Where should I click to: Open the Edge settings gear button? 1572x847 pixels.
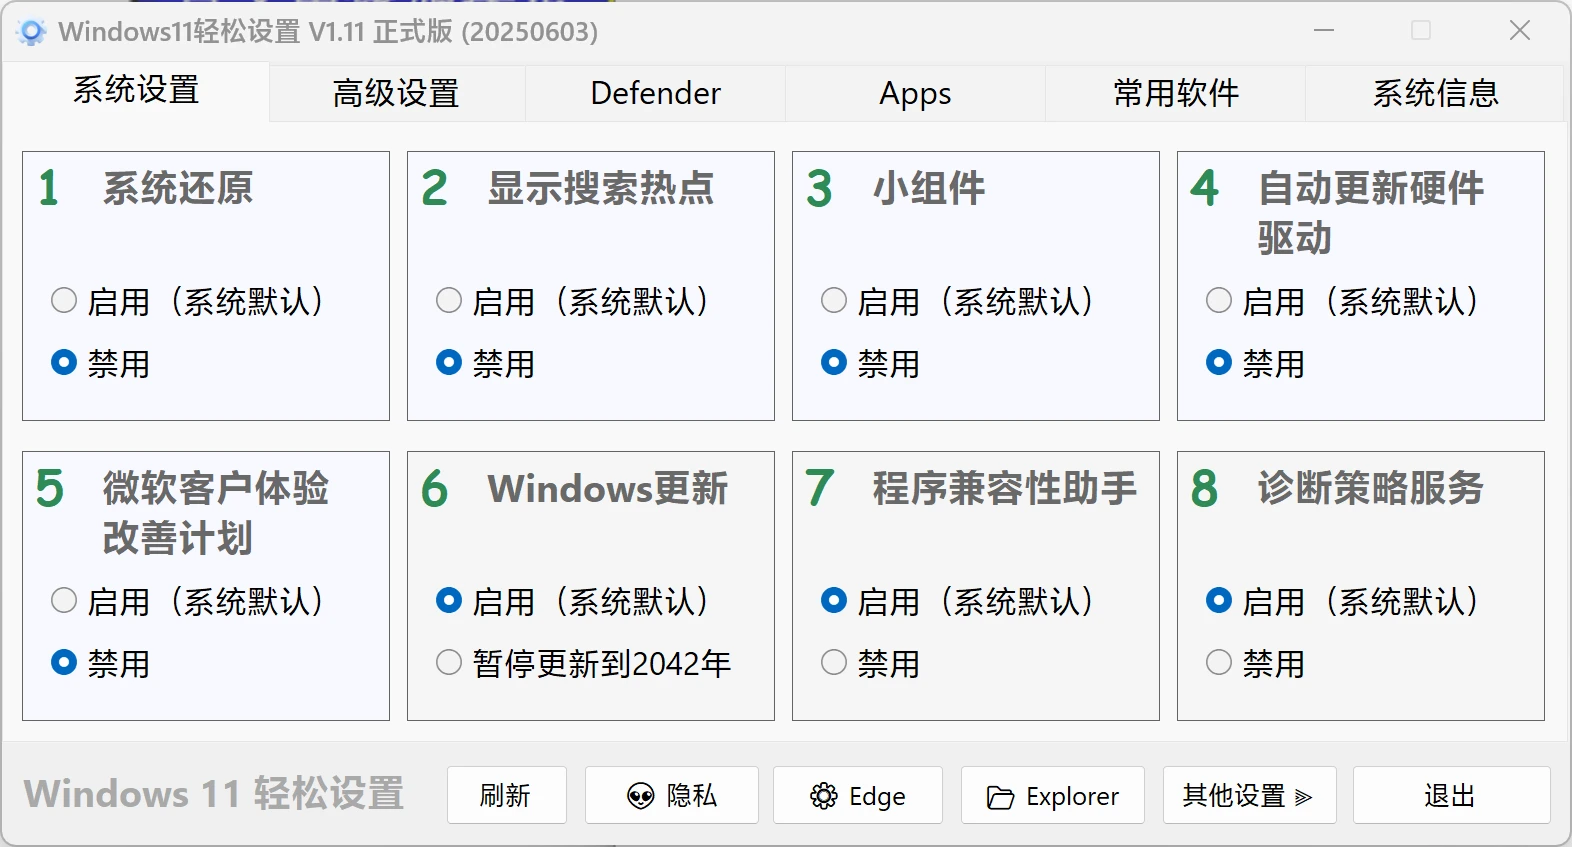tap(857, 795)
